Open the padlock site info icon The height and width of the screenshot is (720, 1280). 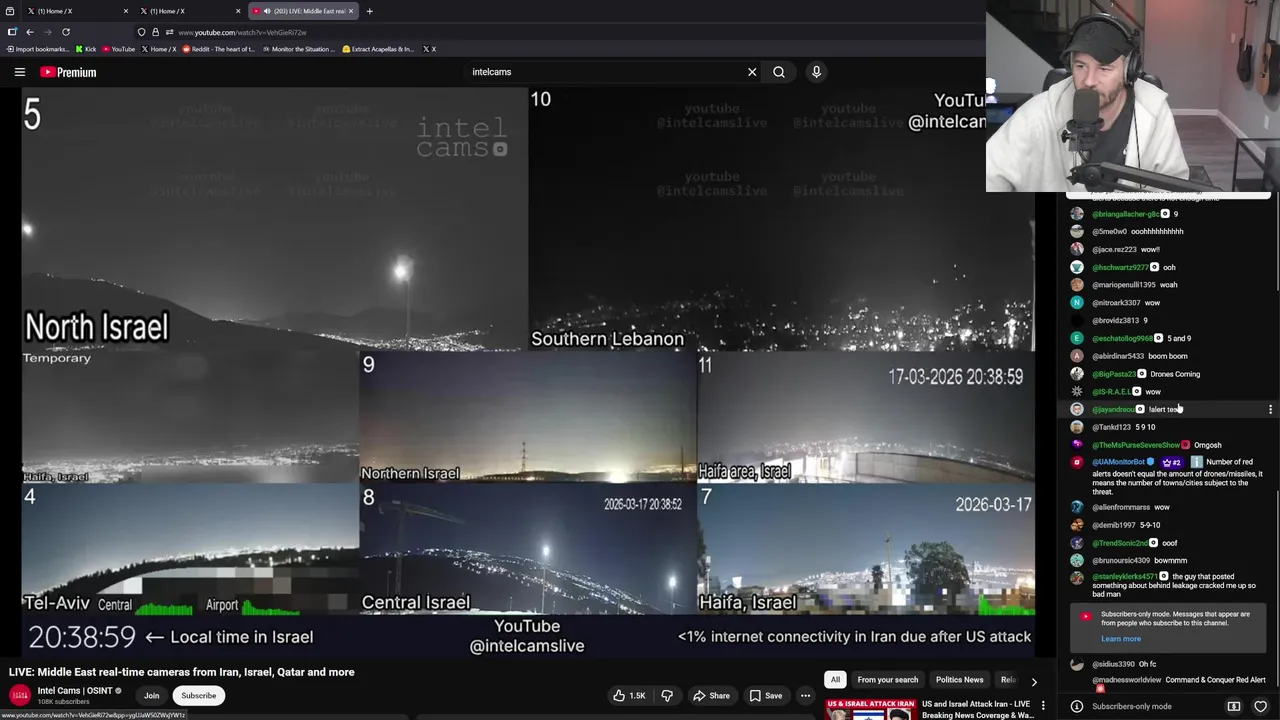point(155,32)
